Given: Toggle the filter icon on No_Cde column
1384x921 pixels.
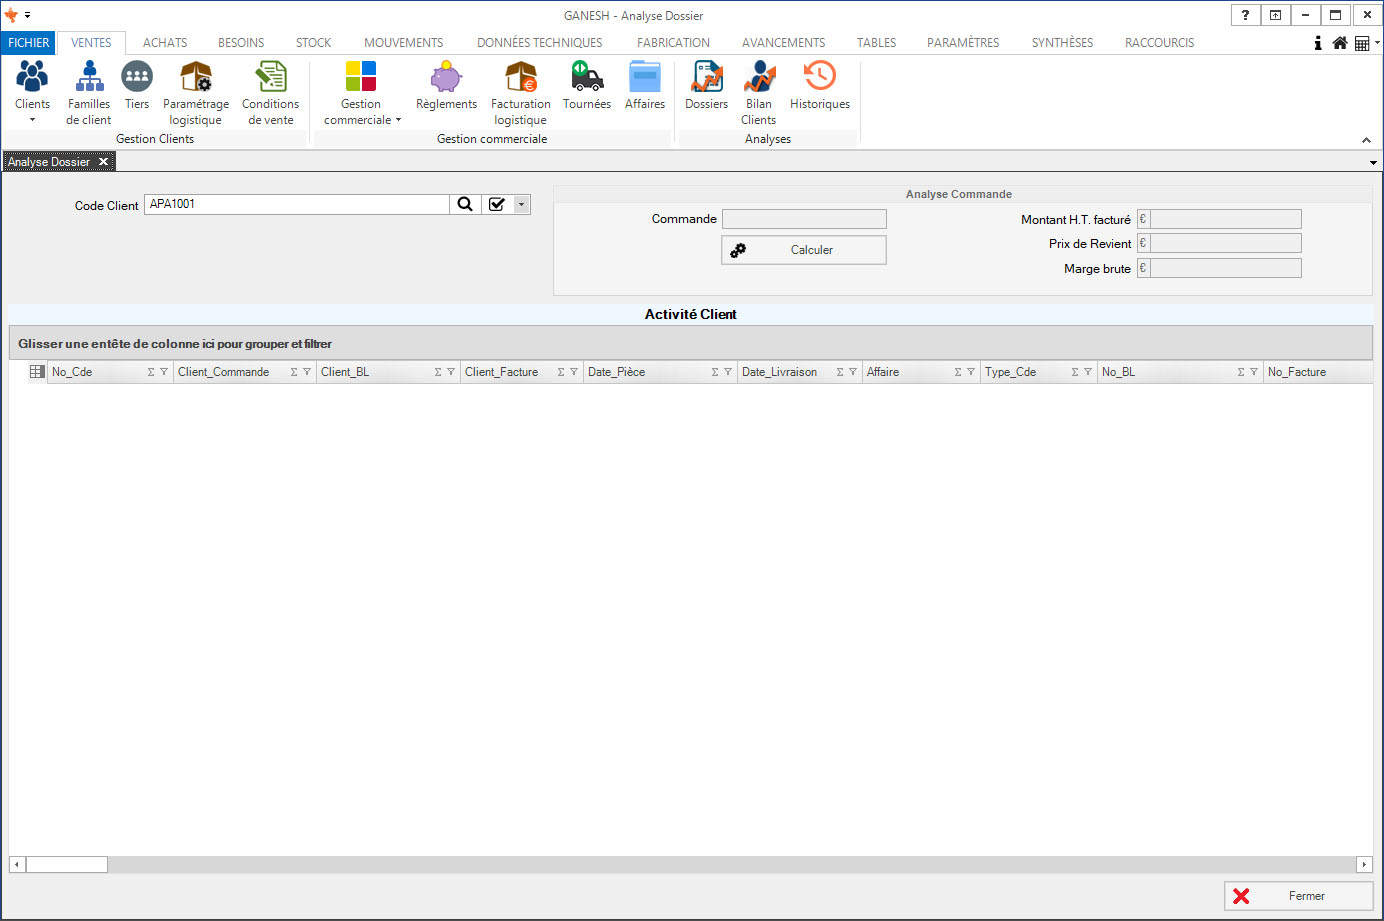Looking at the screenshot, I should coord(164,372).
